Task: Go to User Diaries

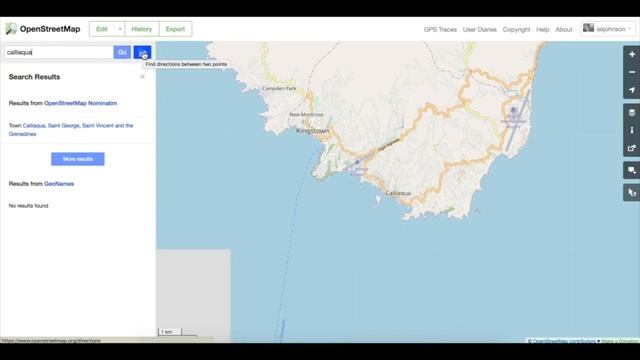Action: [480, 29]
